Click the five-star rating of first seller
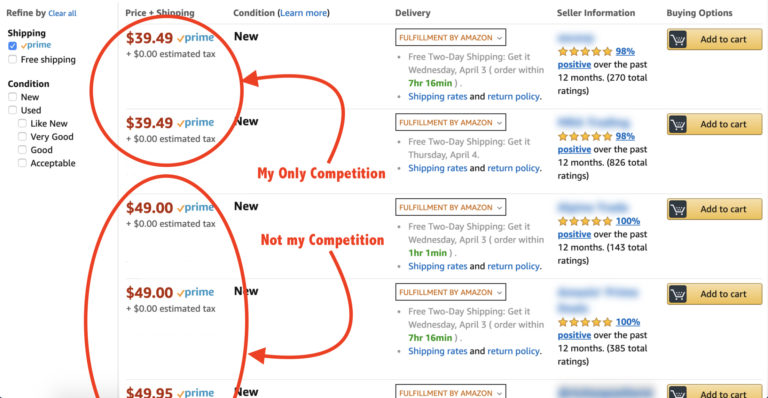The image size is (768, 398). 585,51
